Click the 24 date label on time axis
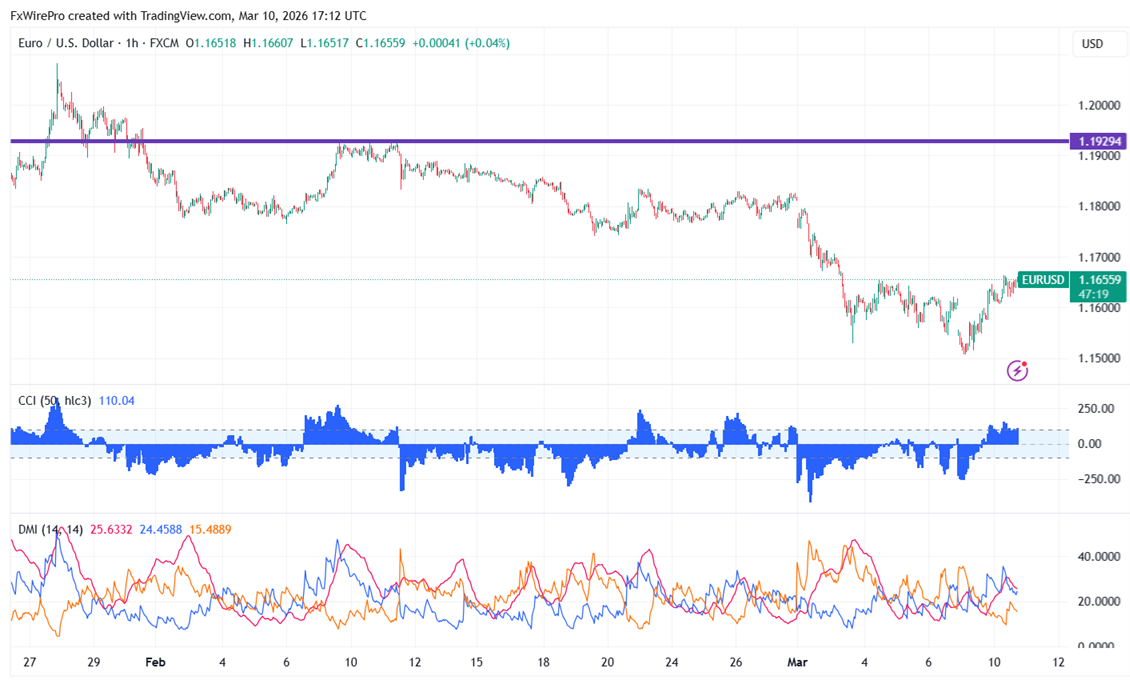This screenshot has height=683, width=1130. 672,662
